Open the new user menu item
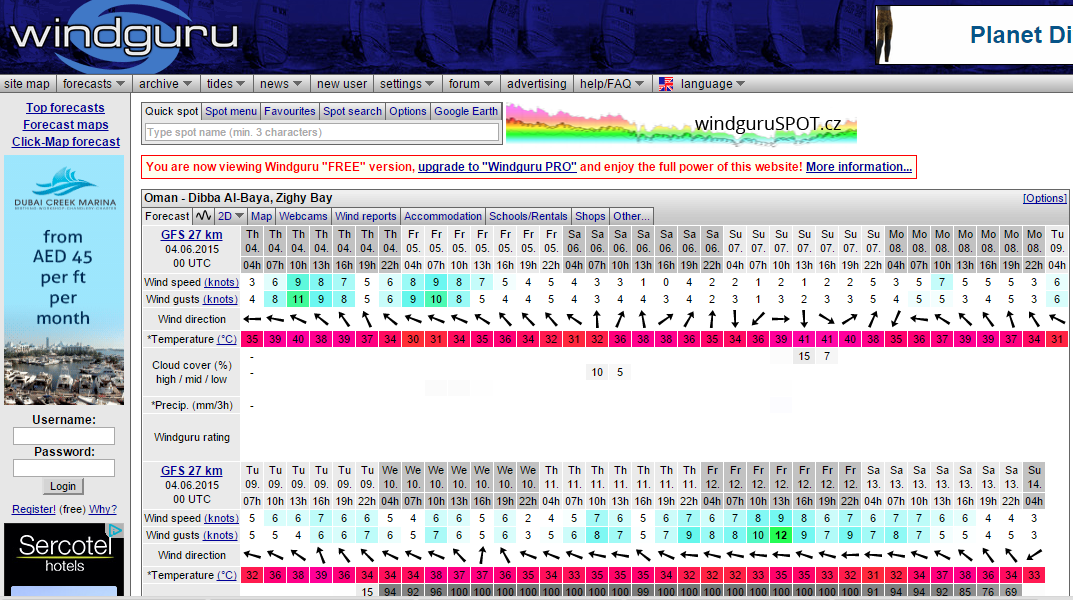This screenshot has height=600, width=1073. point(341,84)
